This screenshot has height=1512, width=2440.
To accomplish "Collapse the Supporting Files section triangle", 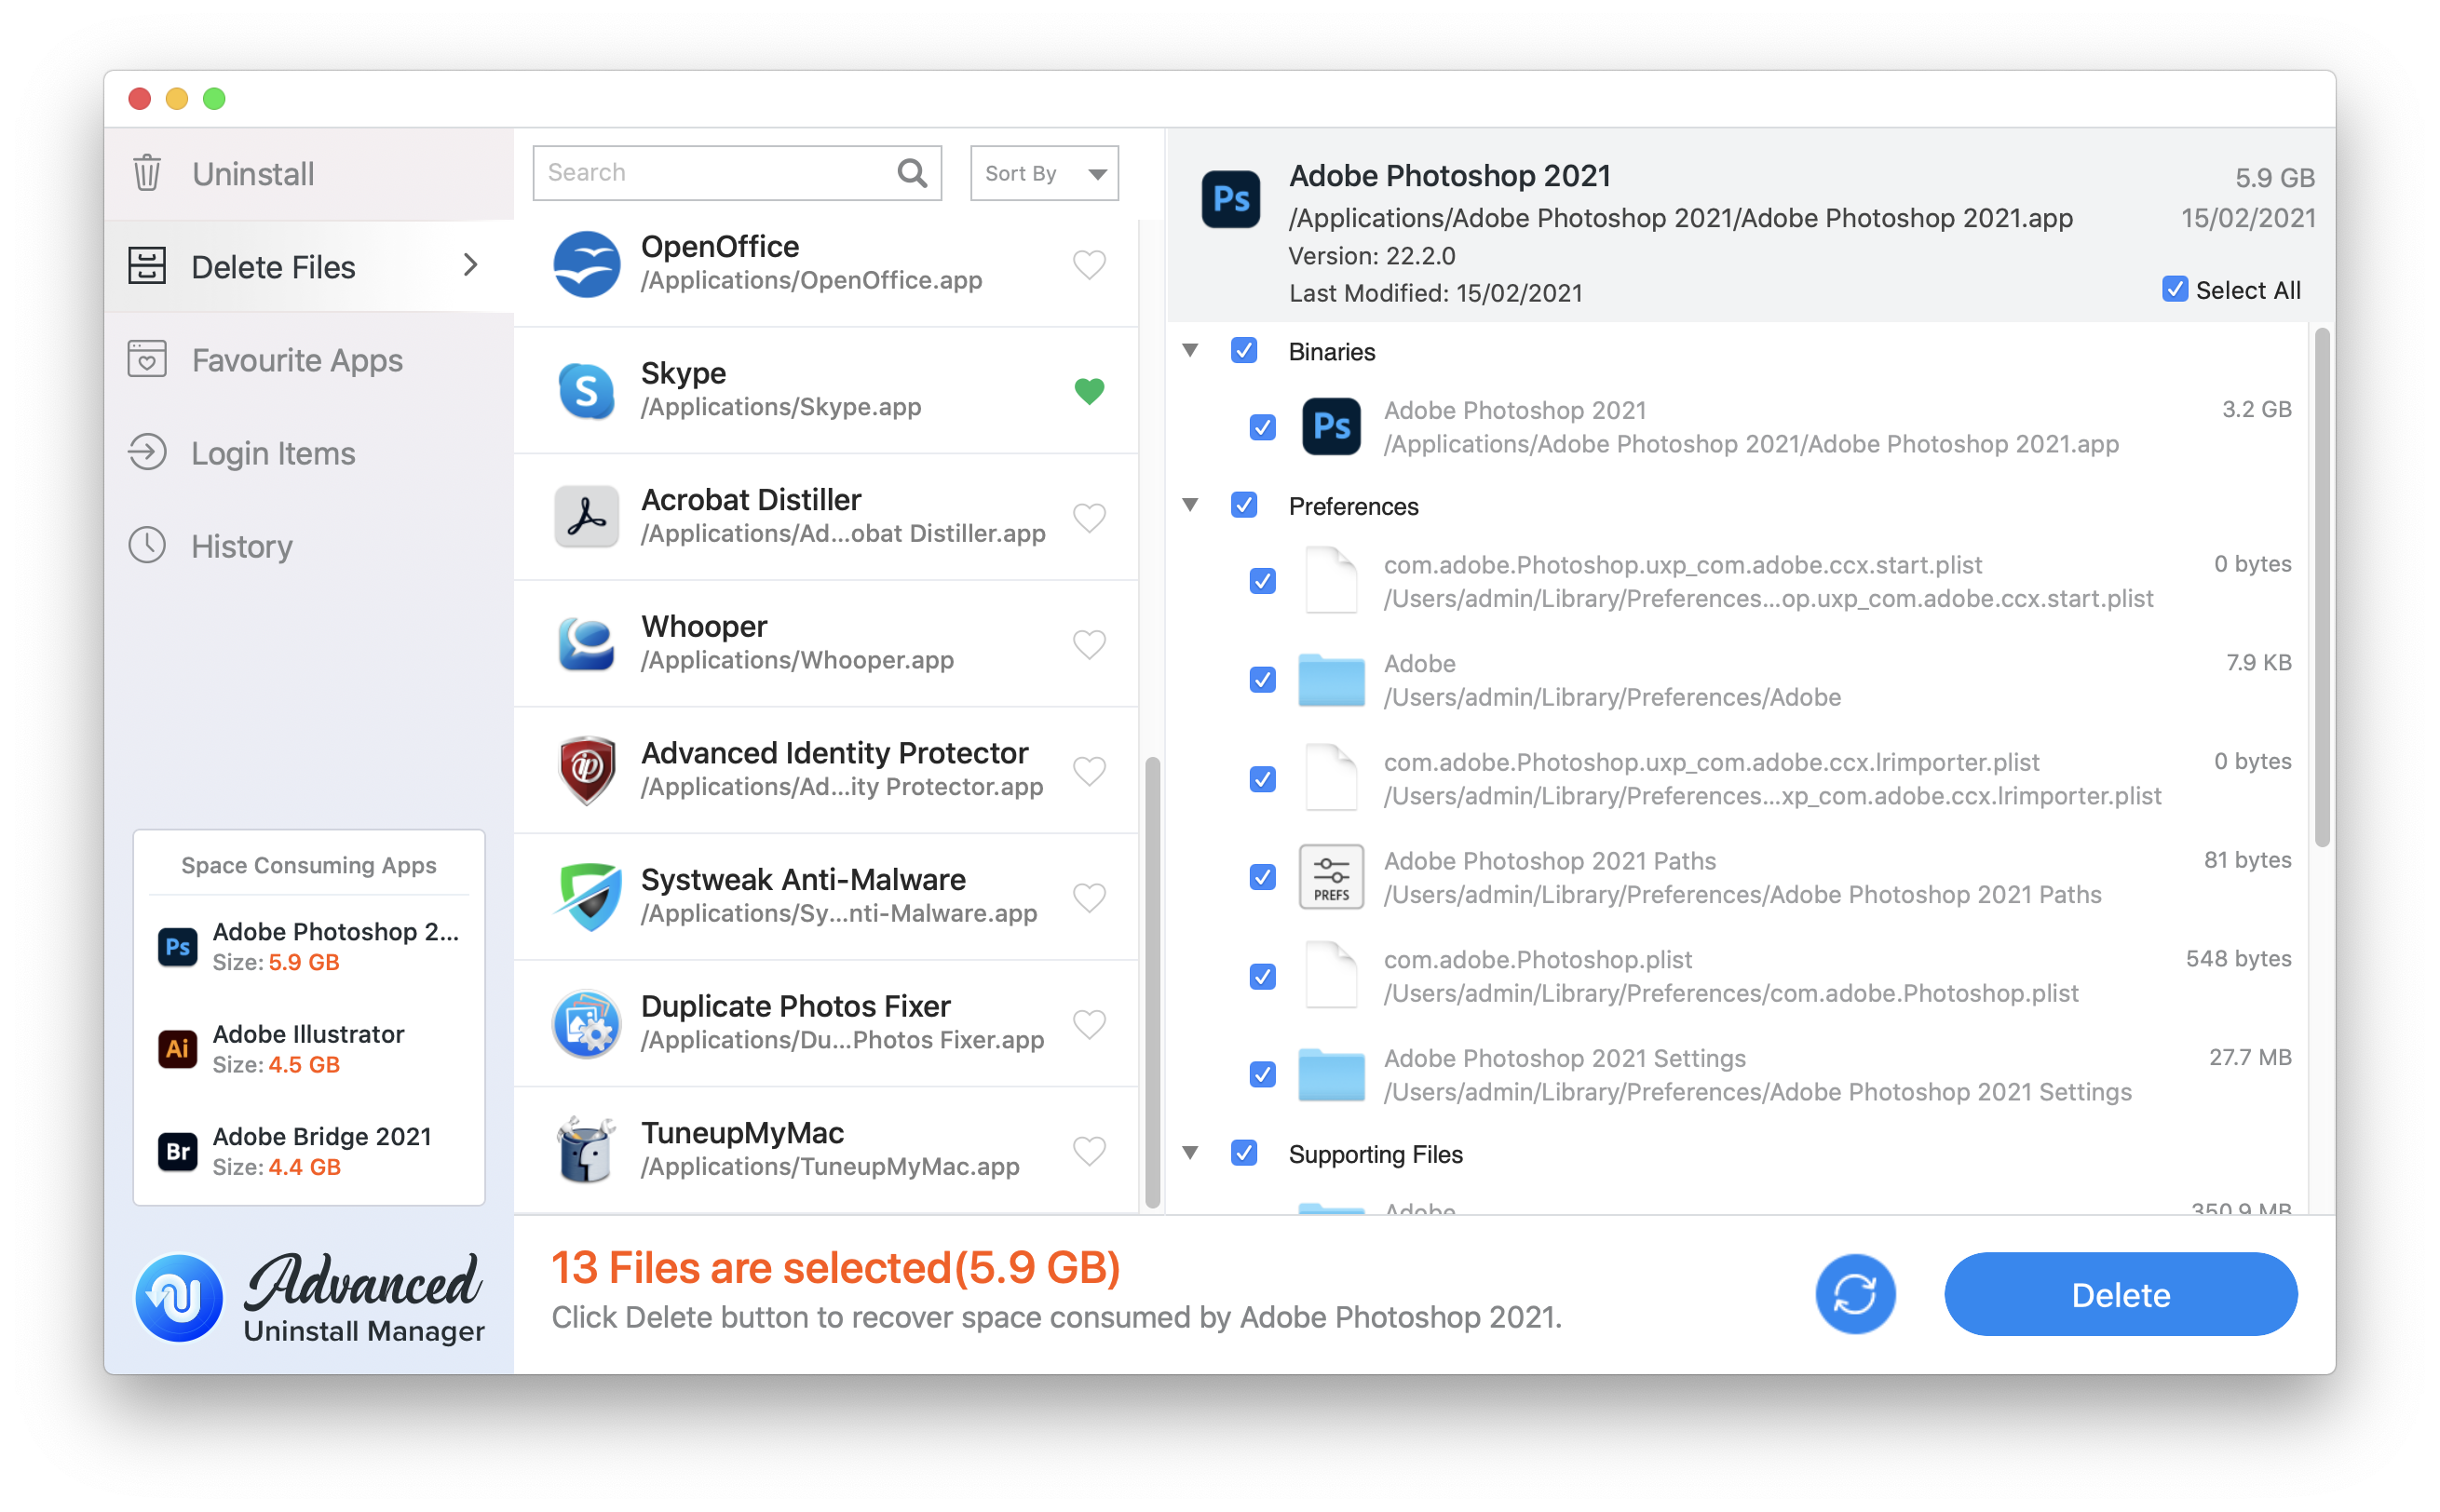I will point(1189,1153).
